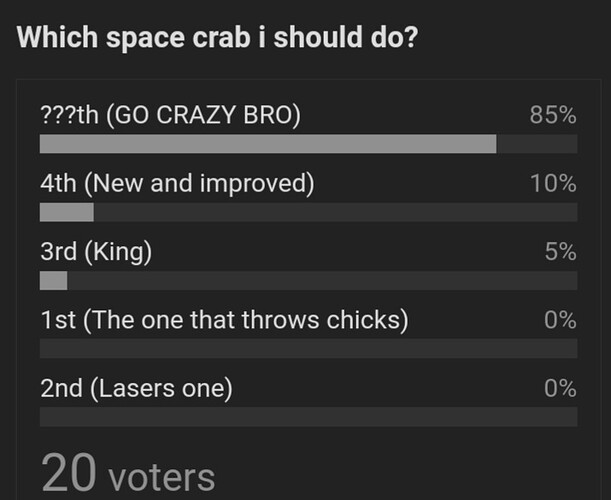Click the empty bar under the 1st option
The image size is (611, 500).
308,348
